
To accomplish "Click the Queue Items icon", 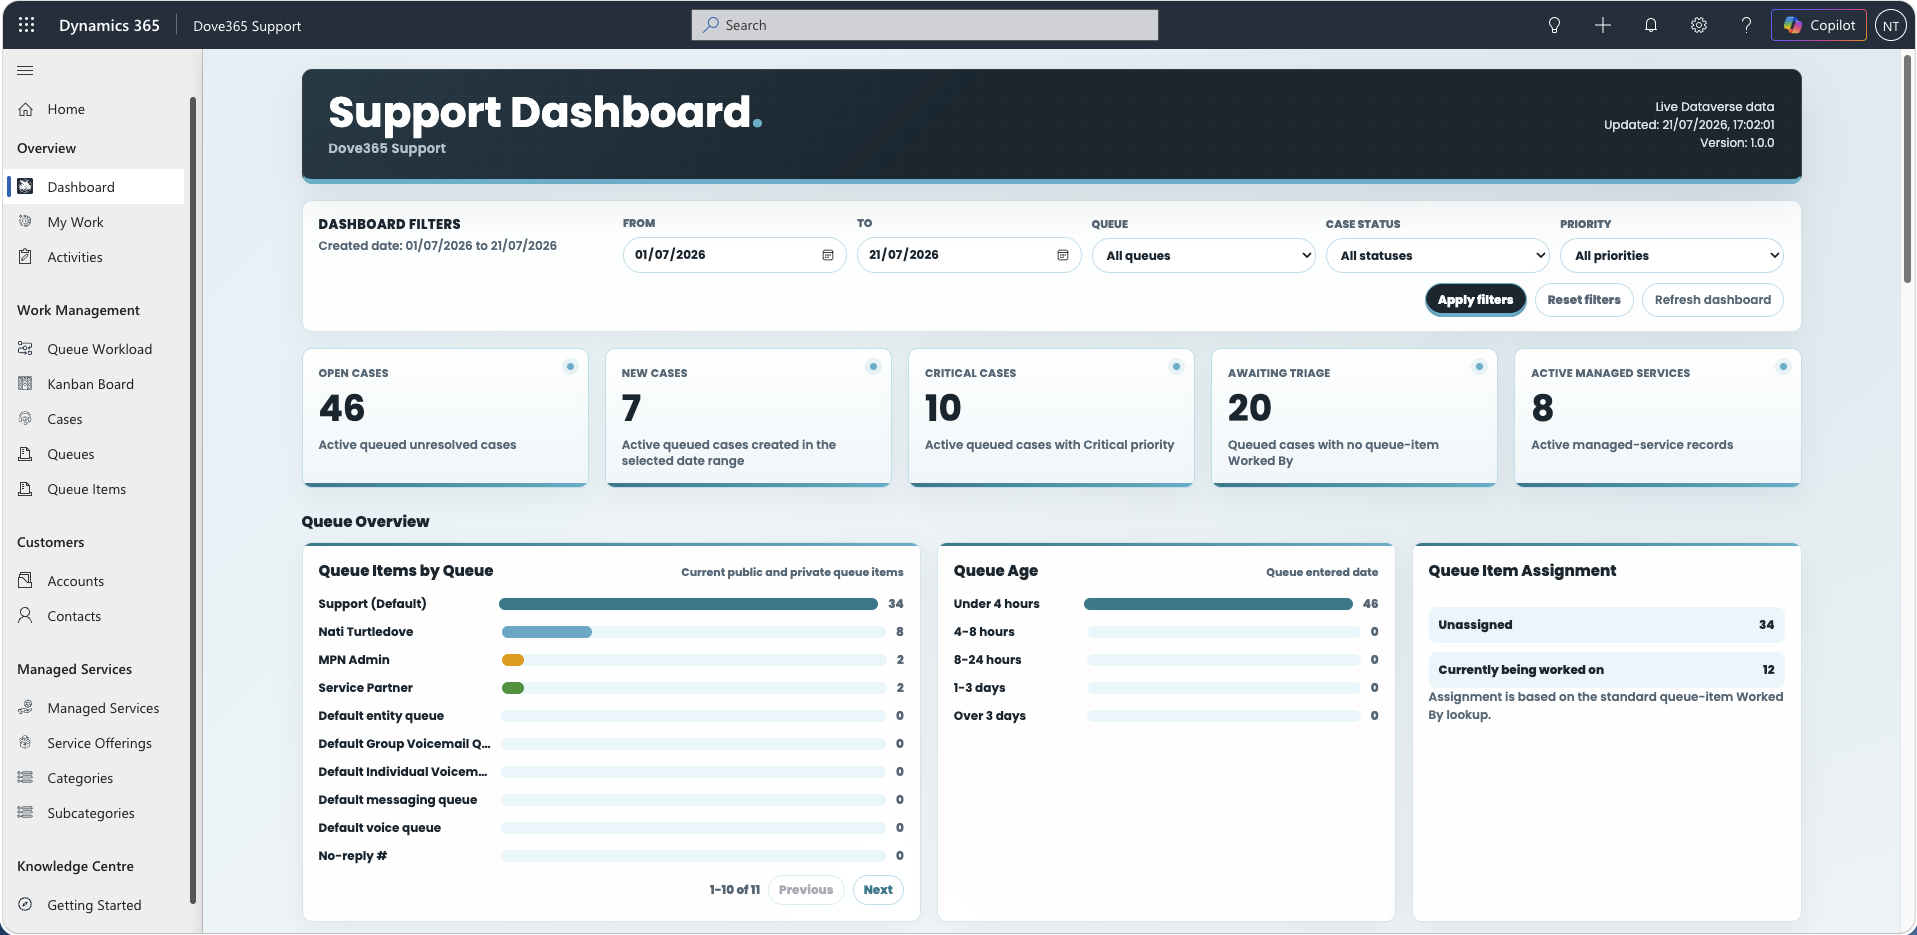I will tap(26, 488).
